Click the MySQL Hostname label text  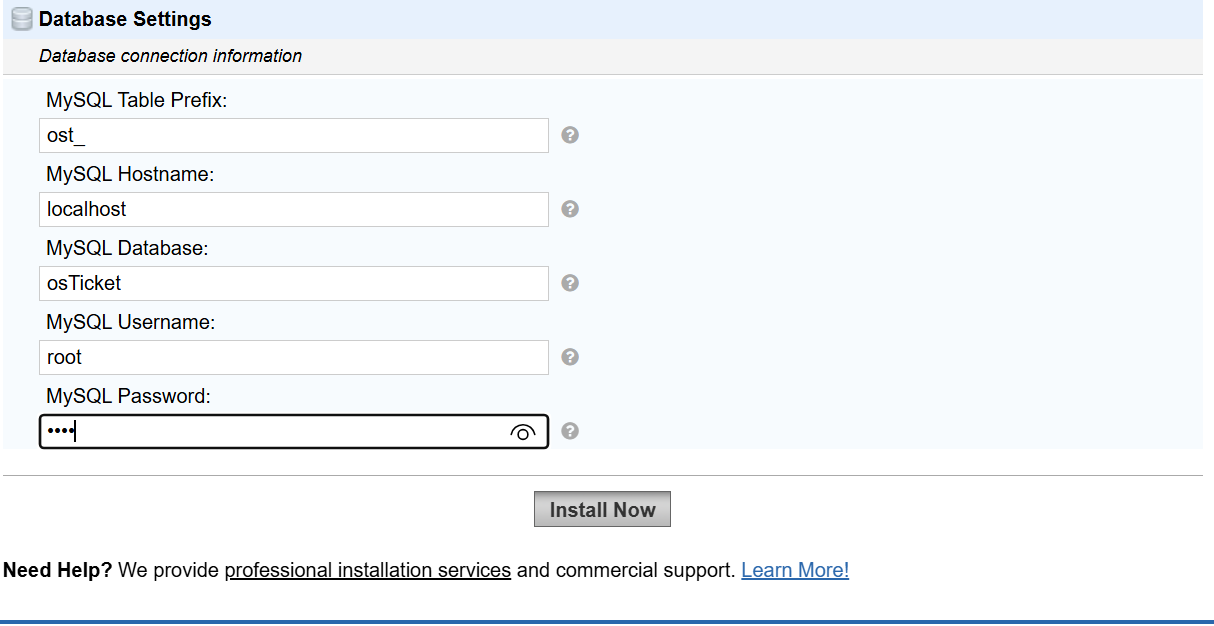pyautogui.click(x=130, y=175)
